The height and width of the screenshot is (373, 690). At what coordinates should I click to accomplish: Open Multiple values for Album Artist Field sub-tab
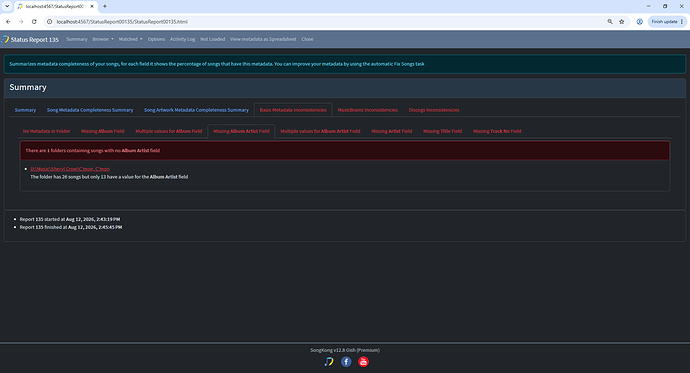point(320,131)
